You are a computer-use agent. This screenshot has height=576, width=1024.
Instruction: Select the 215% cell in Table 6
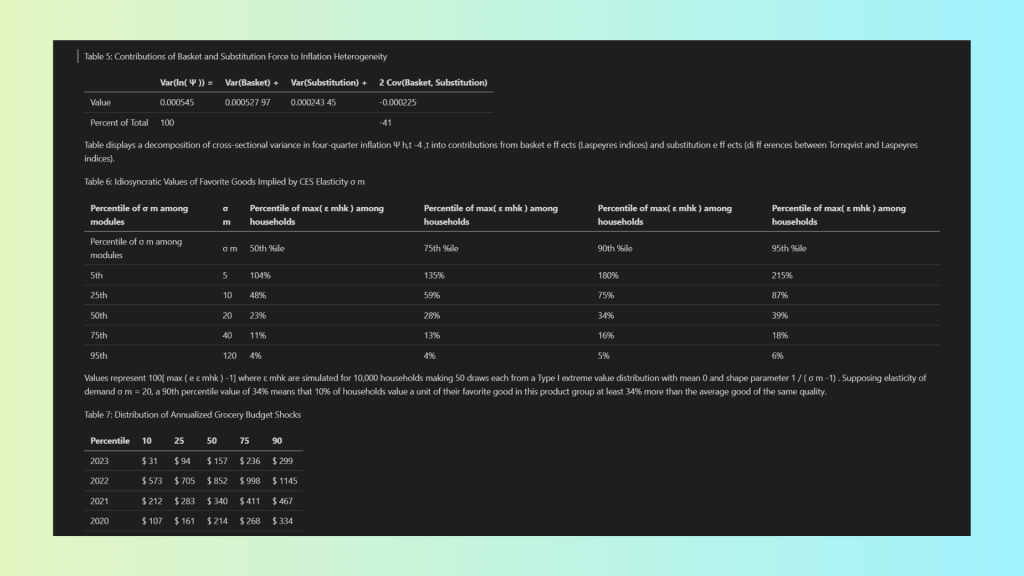point(782,275)
